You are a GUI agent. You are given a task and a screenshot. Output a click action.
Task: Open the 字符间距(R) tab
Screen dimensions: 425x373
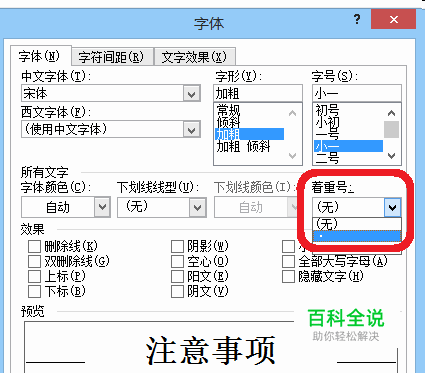[112, 57]
